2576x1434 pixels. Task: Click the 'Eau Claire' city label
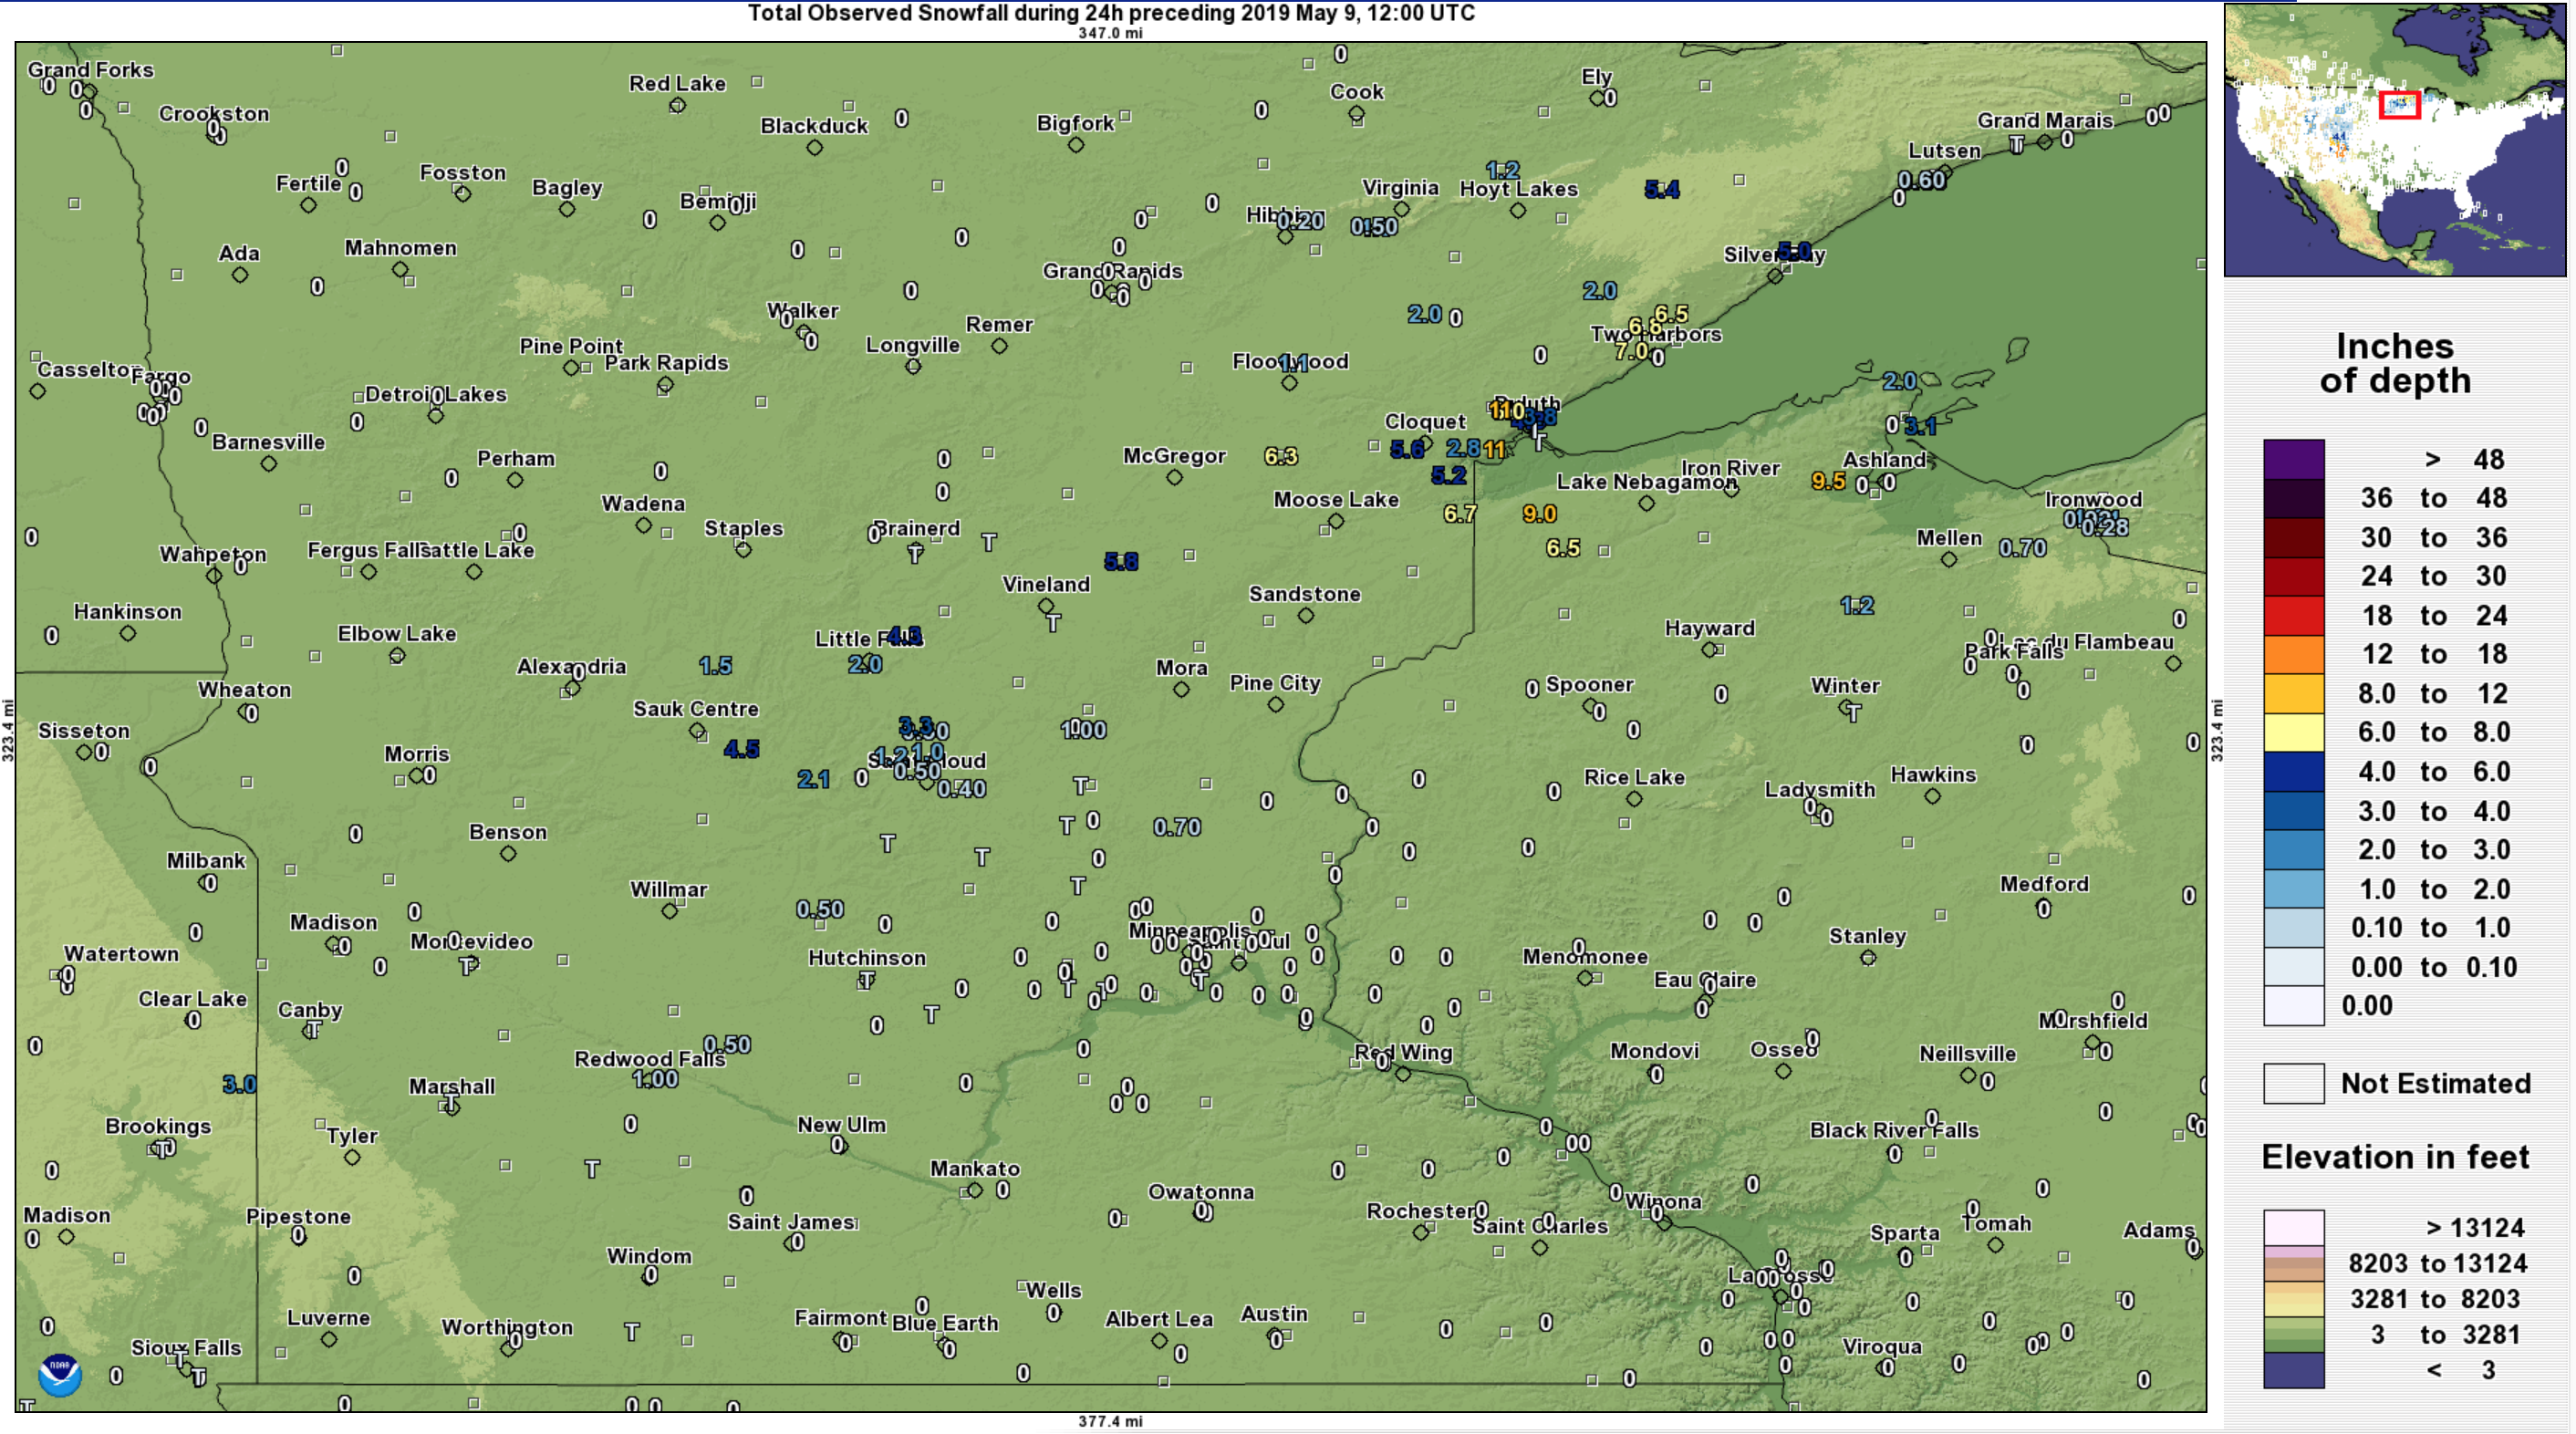(x=1705, y=980)
